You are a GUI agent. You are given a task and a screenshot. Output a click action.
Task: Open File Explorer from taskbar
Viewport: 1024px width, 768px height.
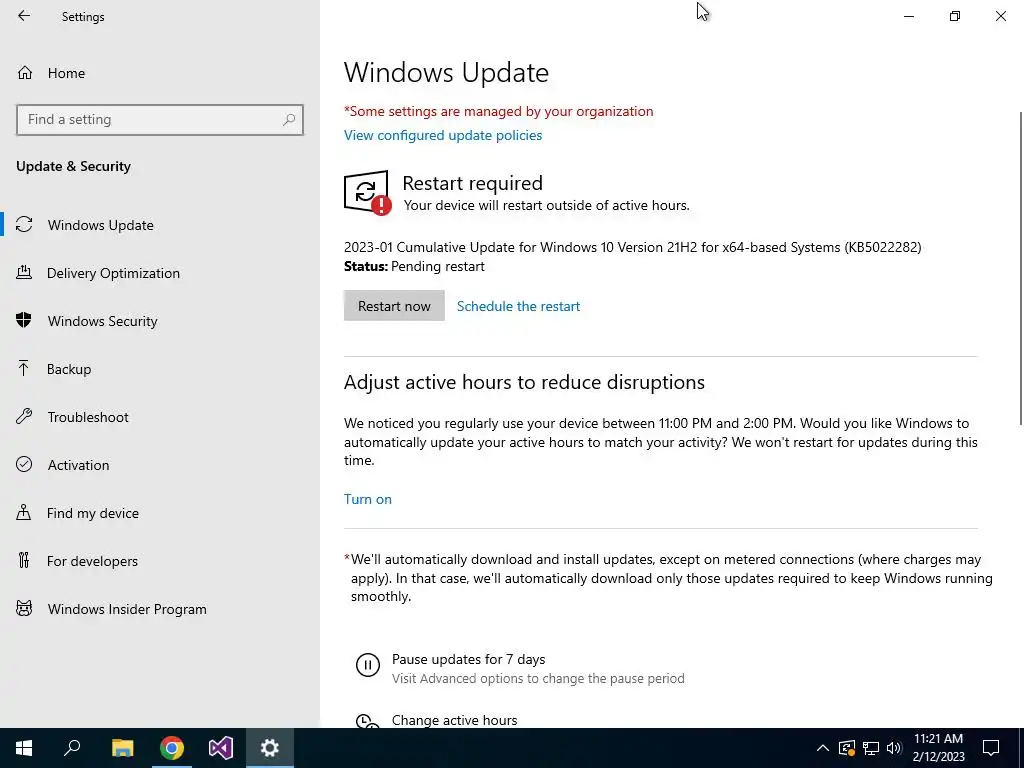point(122,748)
